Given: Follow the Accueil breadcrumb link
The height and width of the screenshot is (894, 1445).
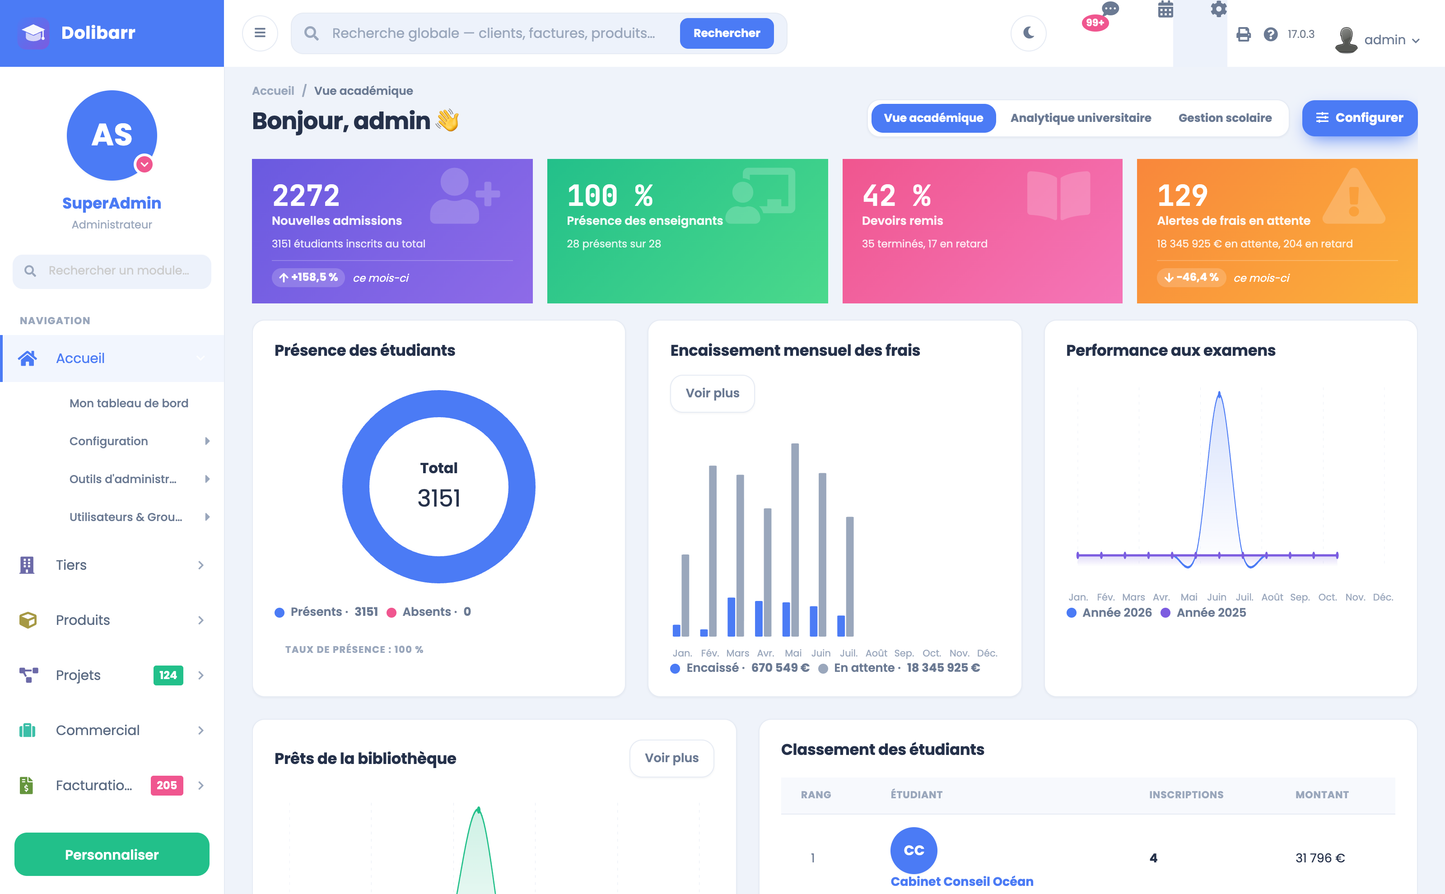Looking at the screenshot, I should 273,91.
